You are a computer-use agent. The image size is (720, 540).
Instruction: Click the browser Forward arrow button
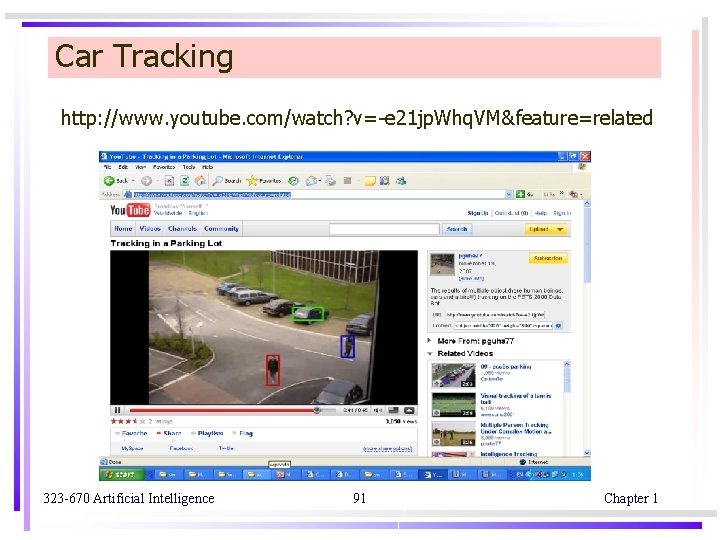click(x=146, y=181)
